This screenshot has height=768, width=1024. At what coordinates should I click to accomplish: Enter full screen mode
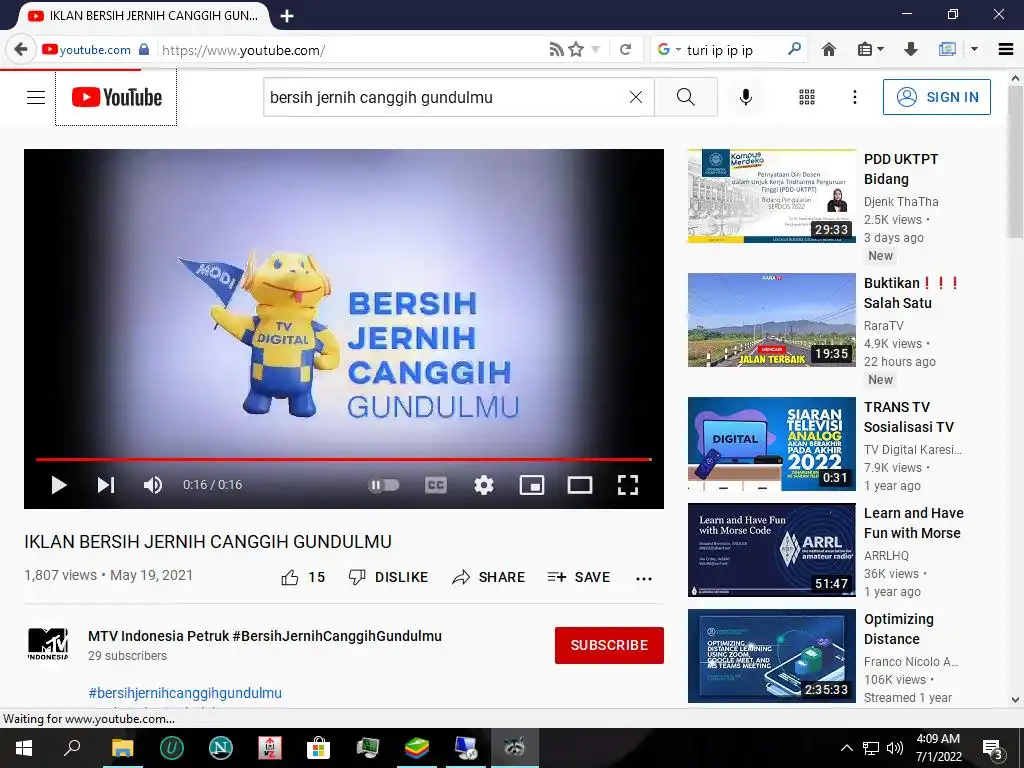pos(628,485)
